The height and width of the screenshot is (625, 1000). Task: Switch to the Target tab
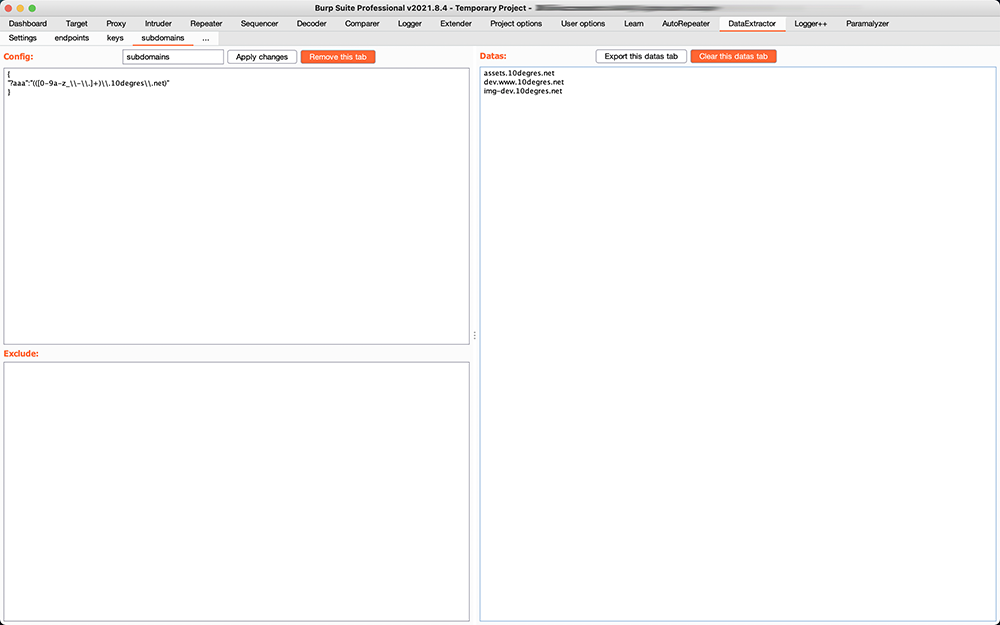coord(77,24)
